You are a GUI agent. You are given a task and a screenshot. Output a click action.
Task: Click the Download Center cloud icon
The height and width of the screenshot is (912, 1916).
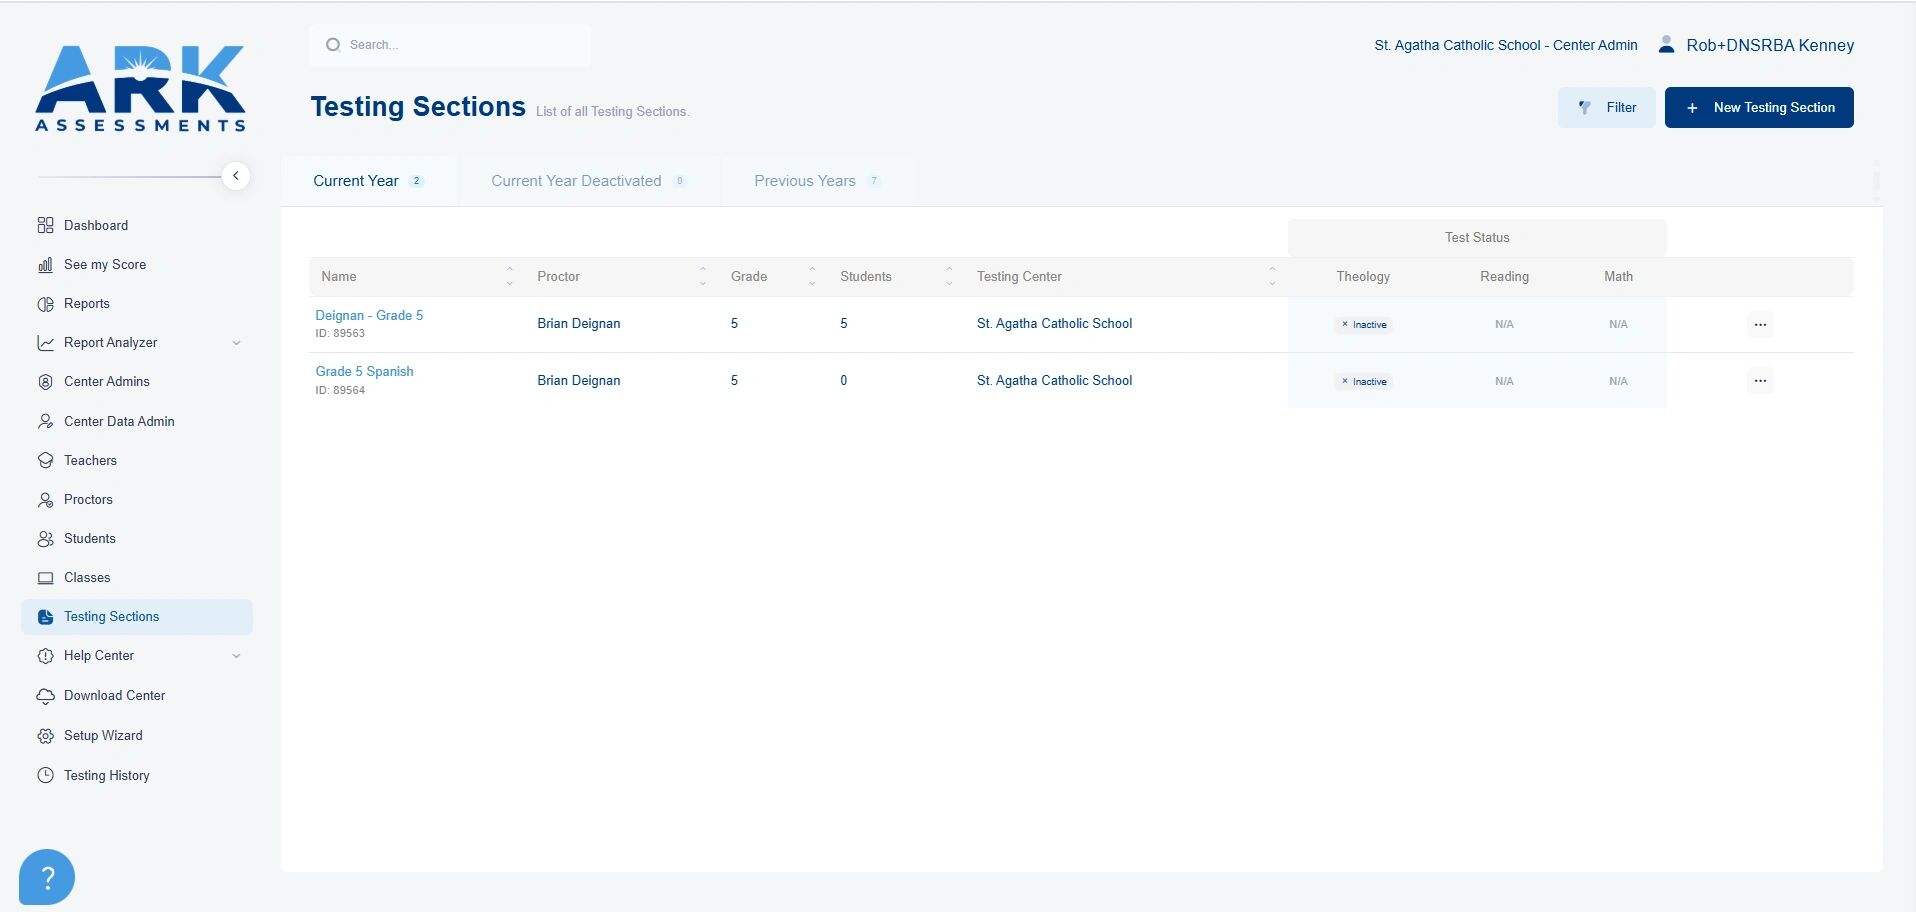pos(45,696)
